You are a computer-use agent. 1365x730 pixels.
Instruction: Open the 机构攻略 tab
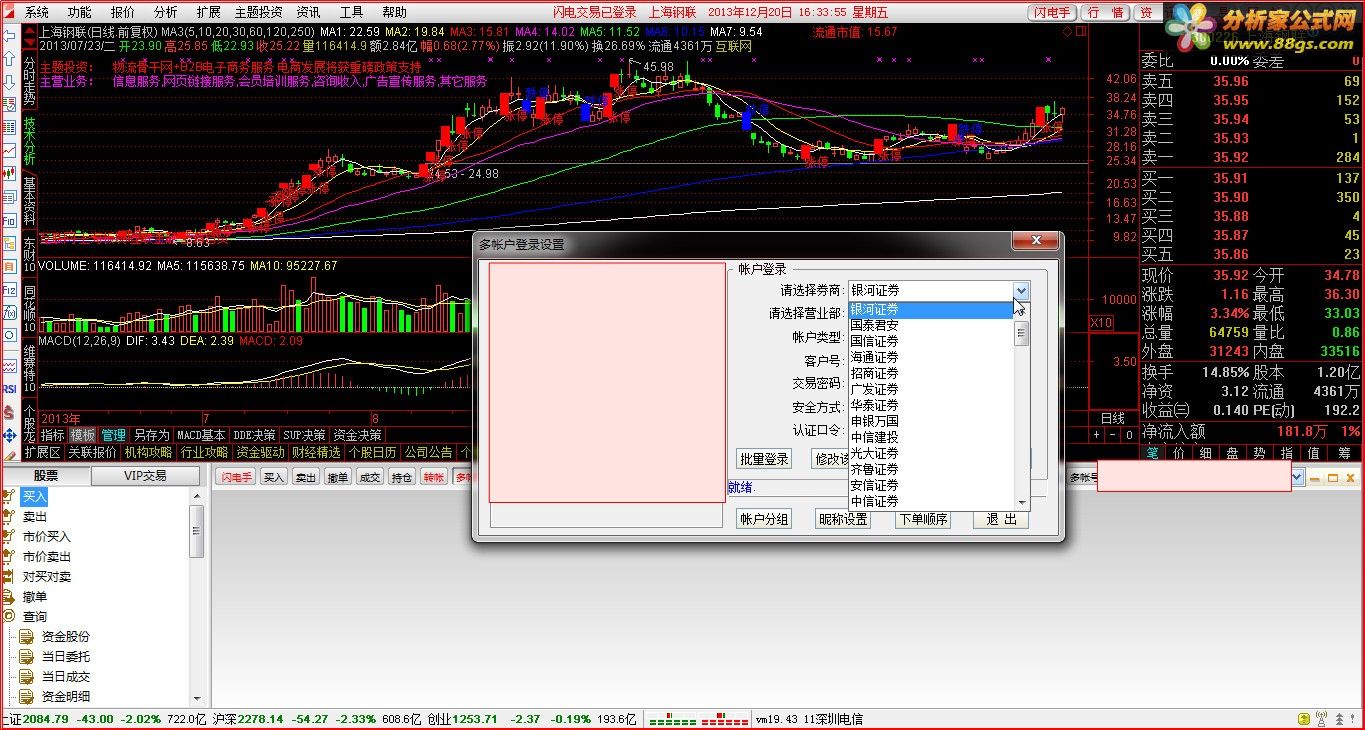[148, 452]
